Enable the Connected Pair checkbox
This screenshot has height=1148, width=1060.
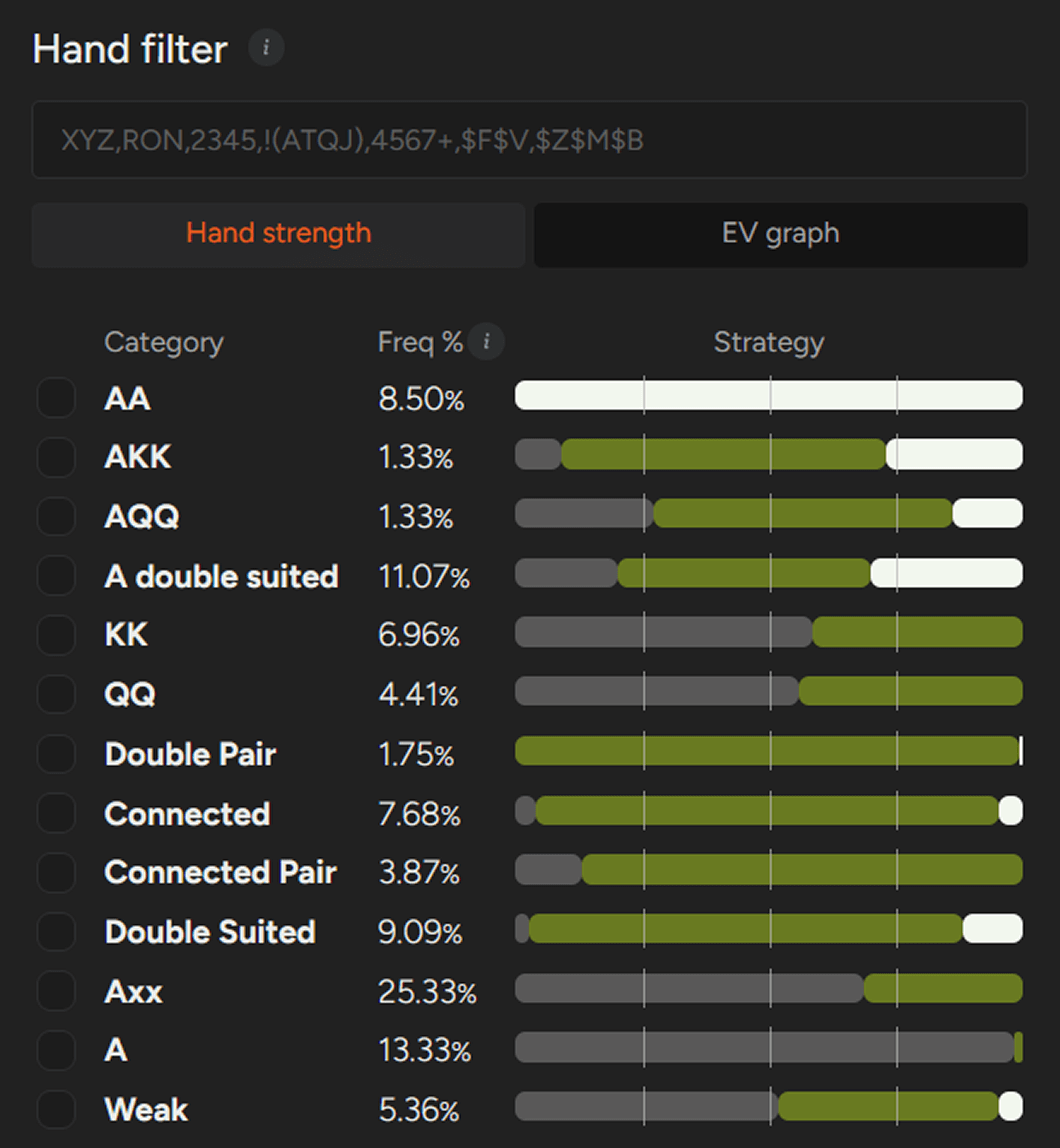coord(56,872)
